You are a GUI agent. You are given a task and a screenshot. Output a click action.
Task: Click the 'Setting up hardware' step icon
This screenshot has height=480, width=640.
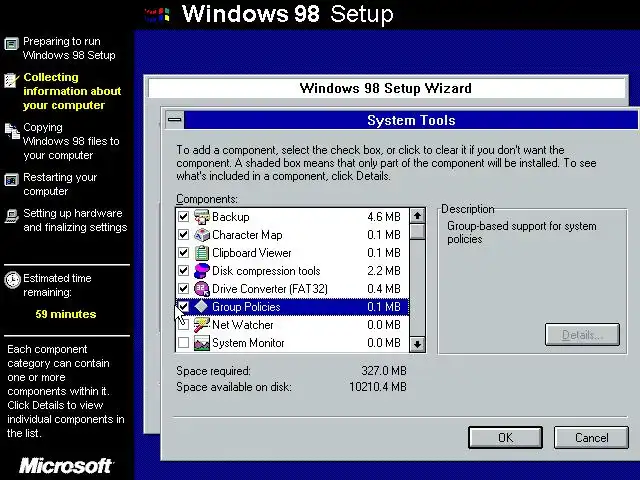(11, 216)
